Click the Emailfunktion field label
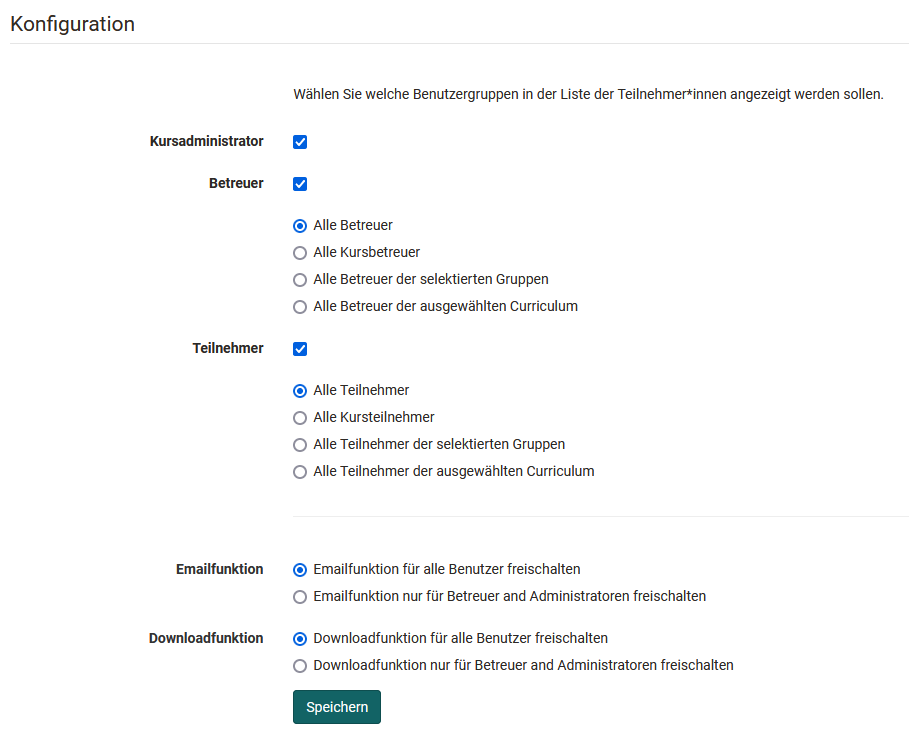909x733 pixels. [221, 569]
